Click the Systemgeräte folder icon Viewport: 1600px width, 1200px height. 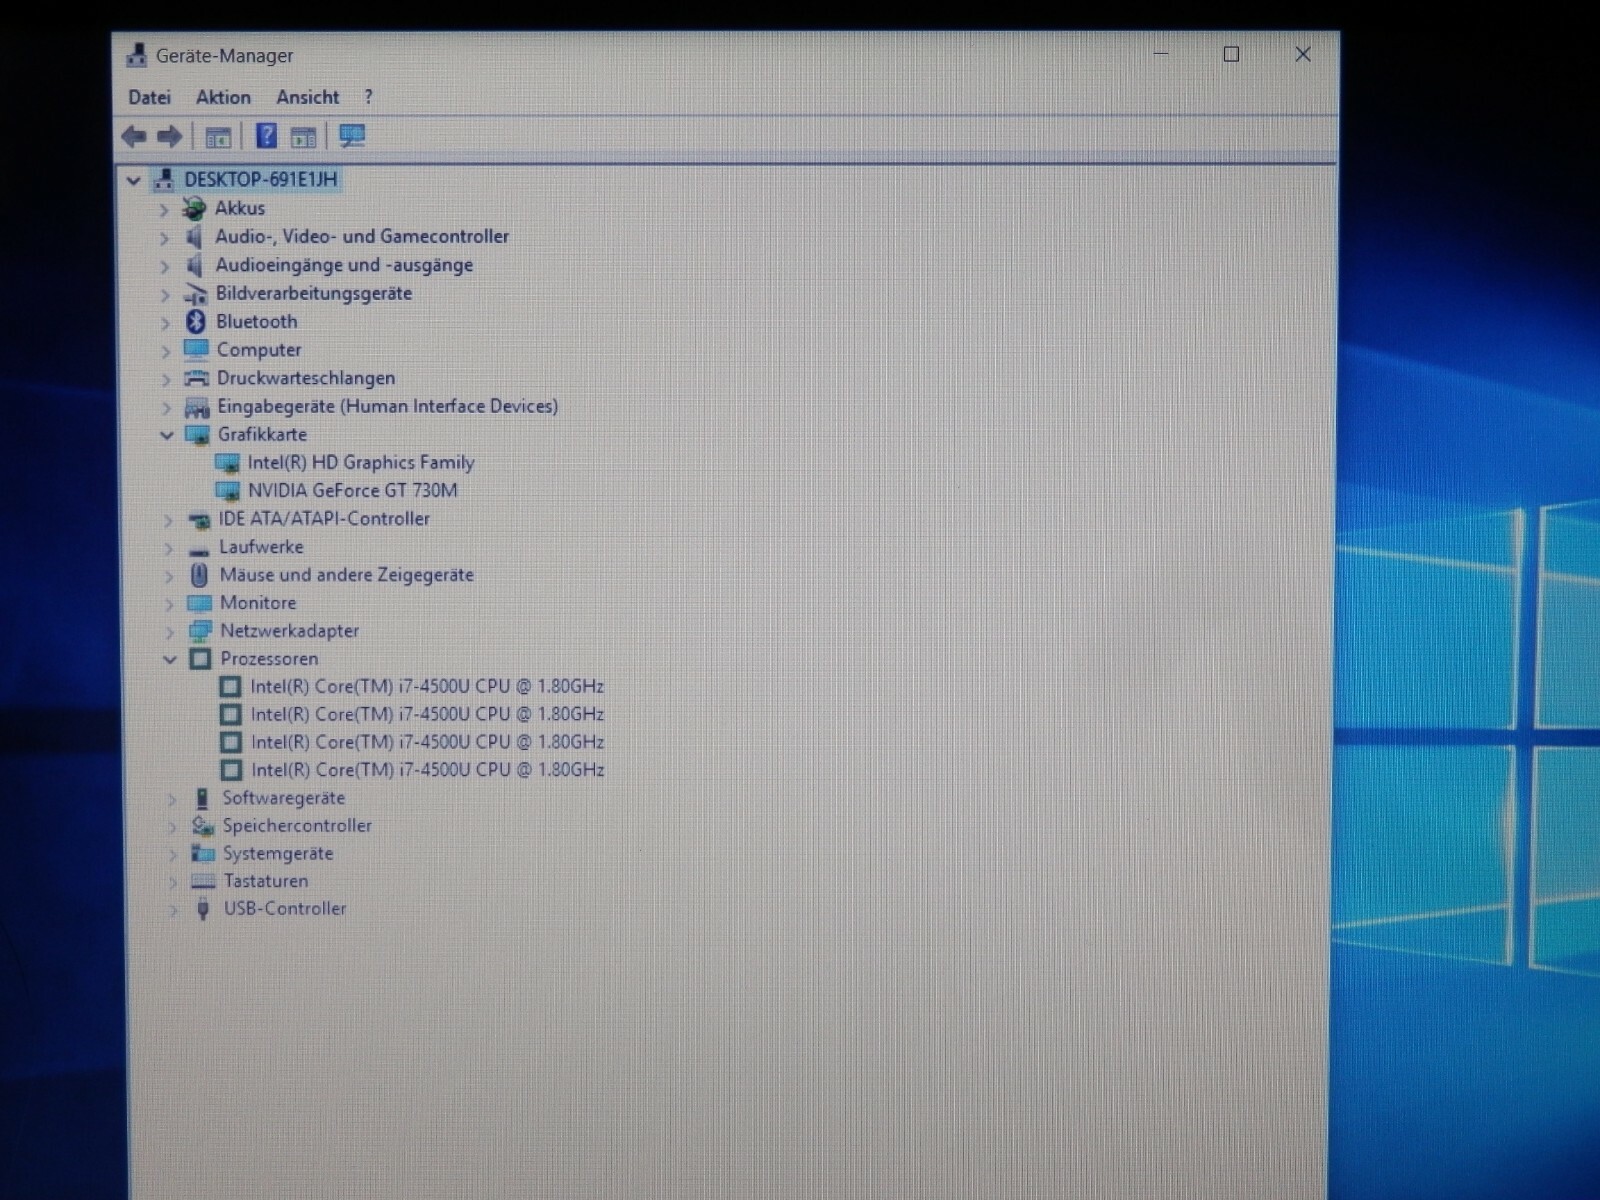[203, 853]
